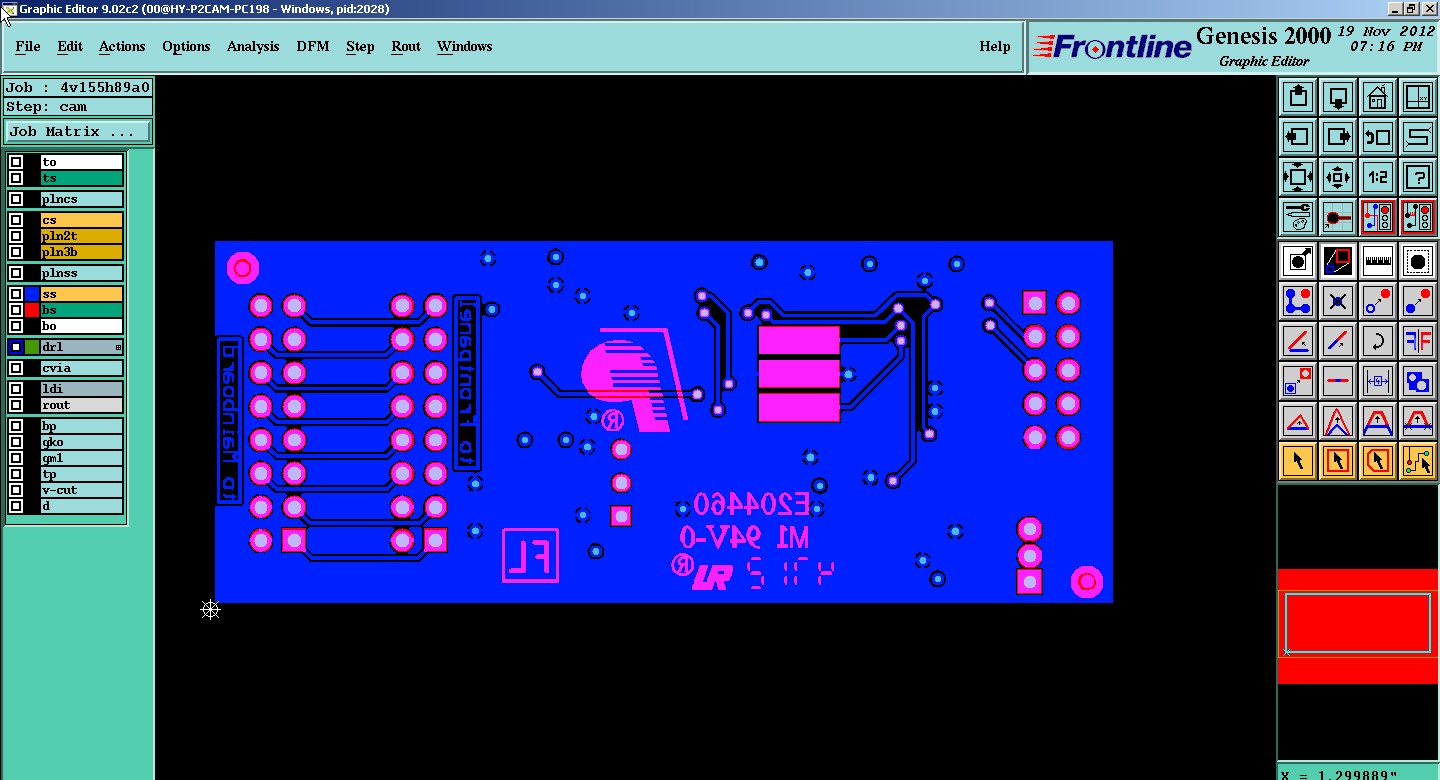Select the rotate arrow tool

click(x=1378, y=341)
